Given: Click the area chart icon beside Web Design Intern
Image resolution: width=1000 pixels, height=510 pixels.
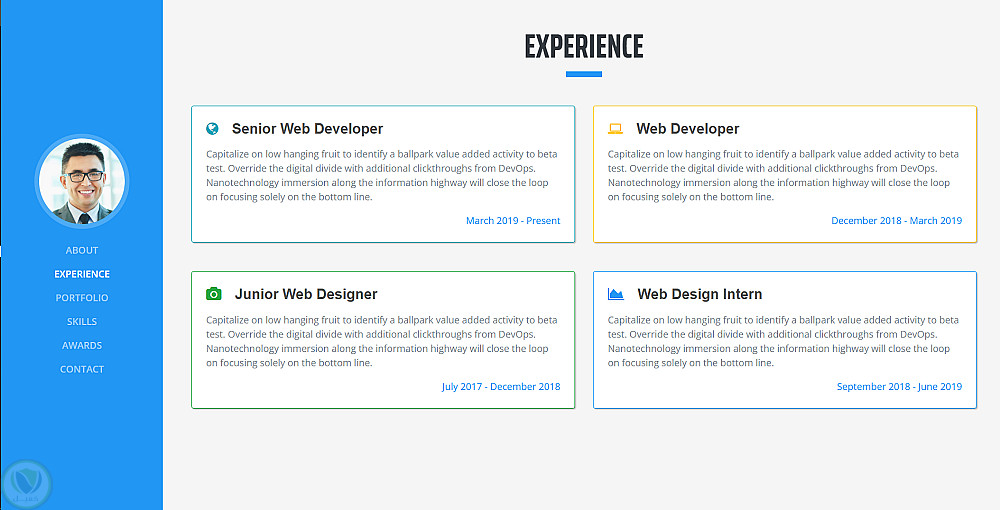Looking at the screenshot, I should [616, 294].
